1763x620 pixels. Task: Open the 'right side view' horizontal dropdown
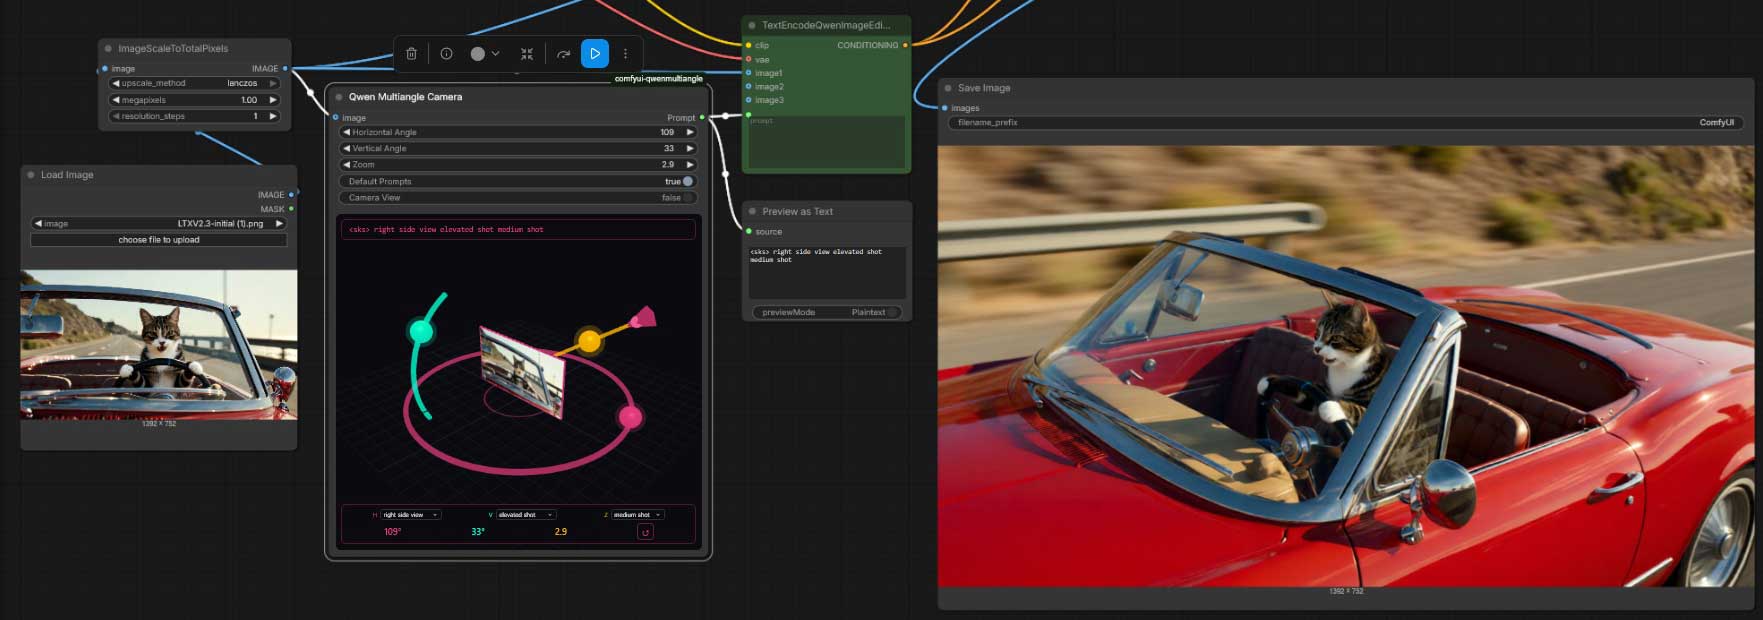pos(411,515)
